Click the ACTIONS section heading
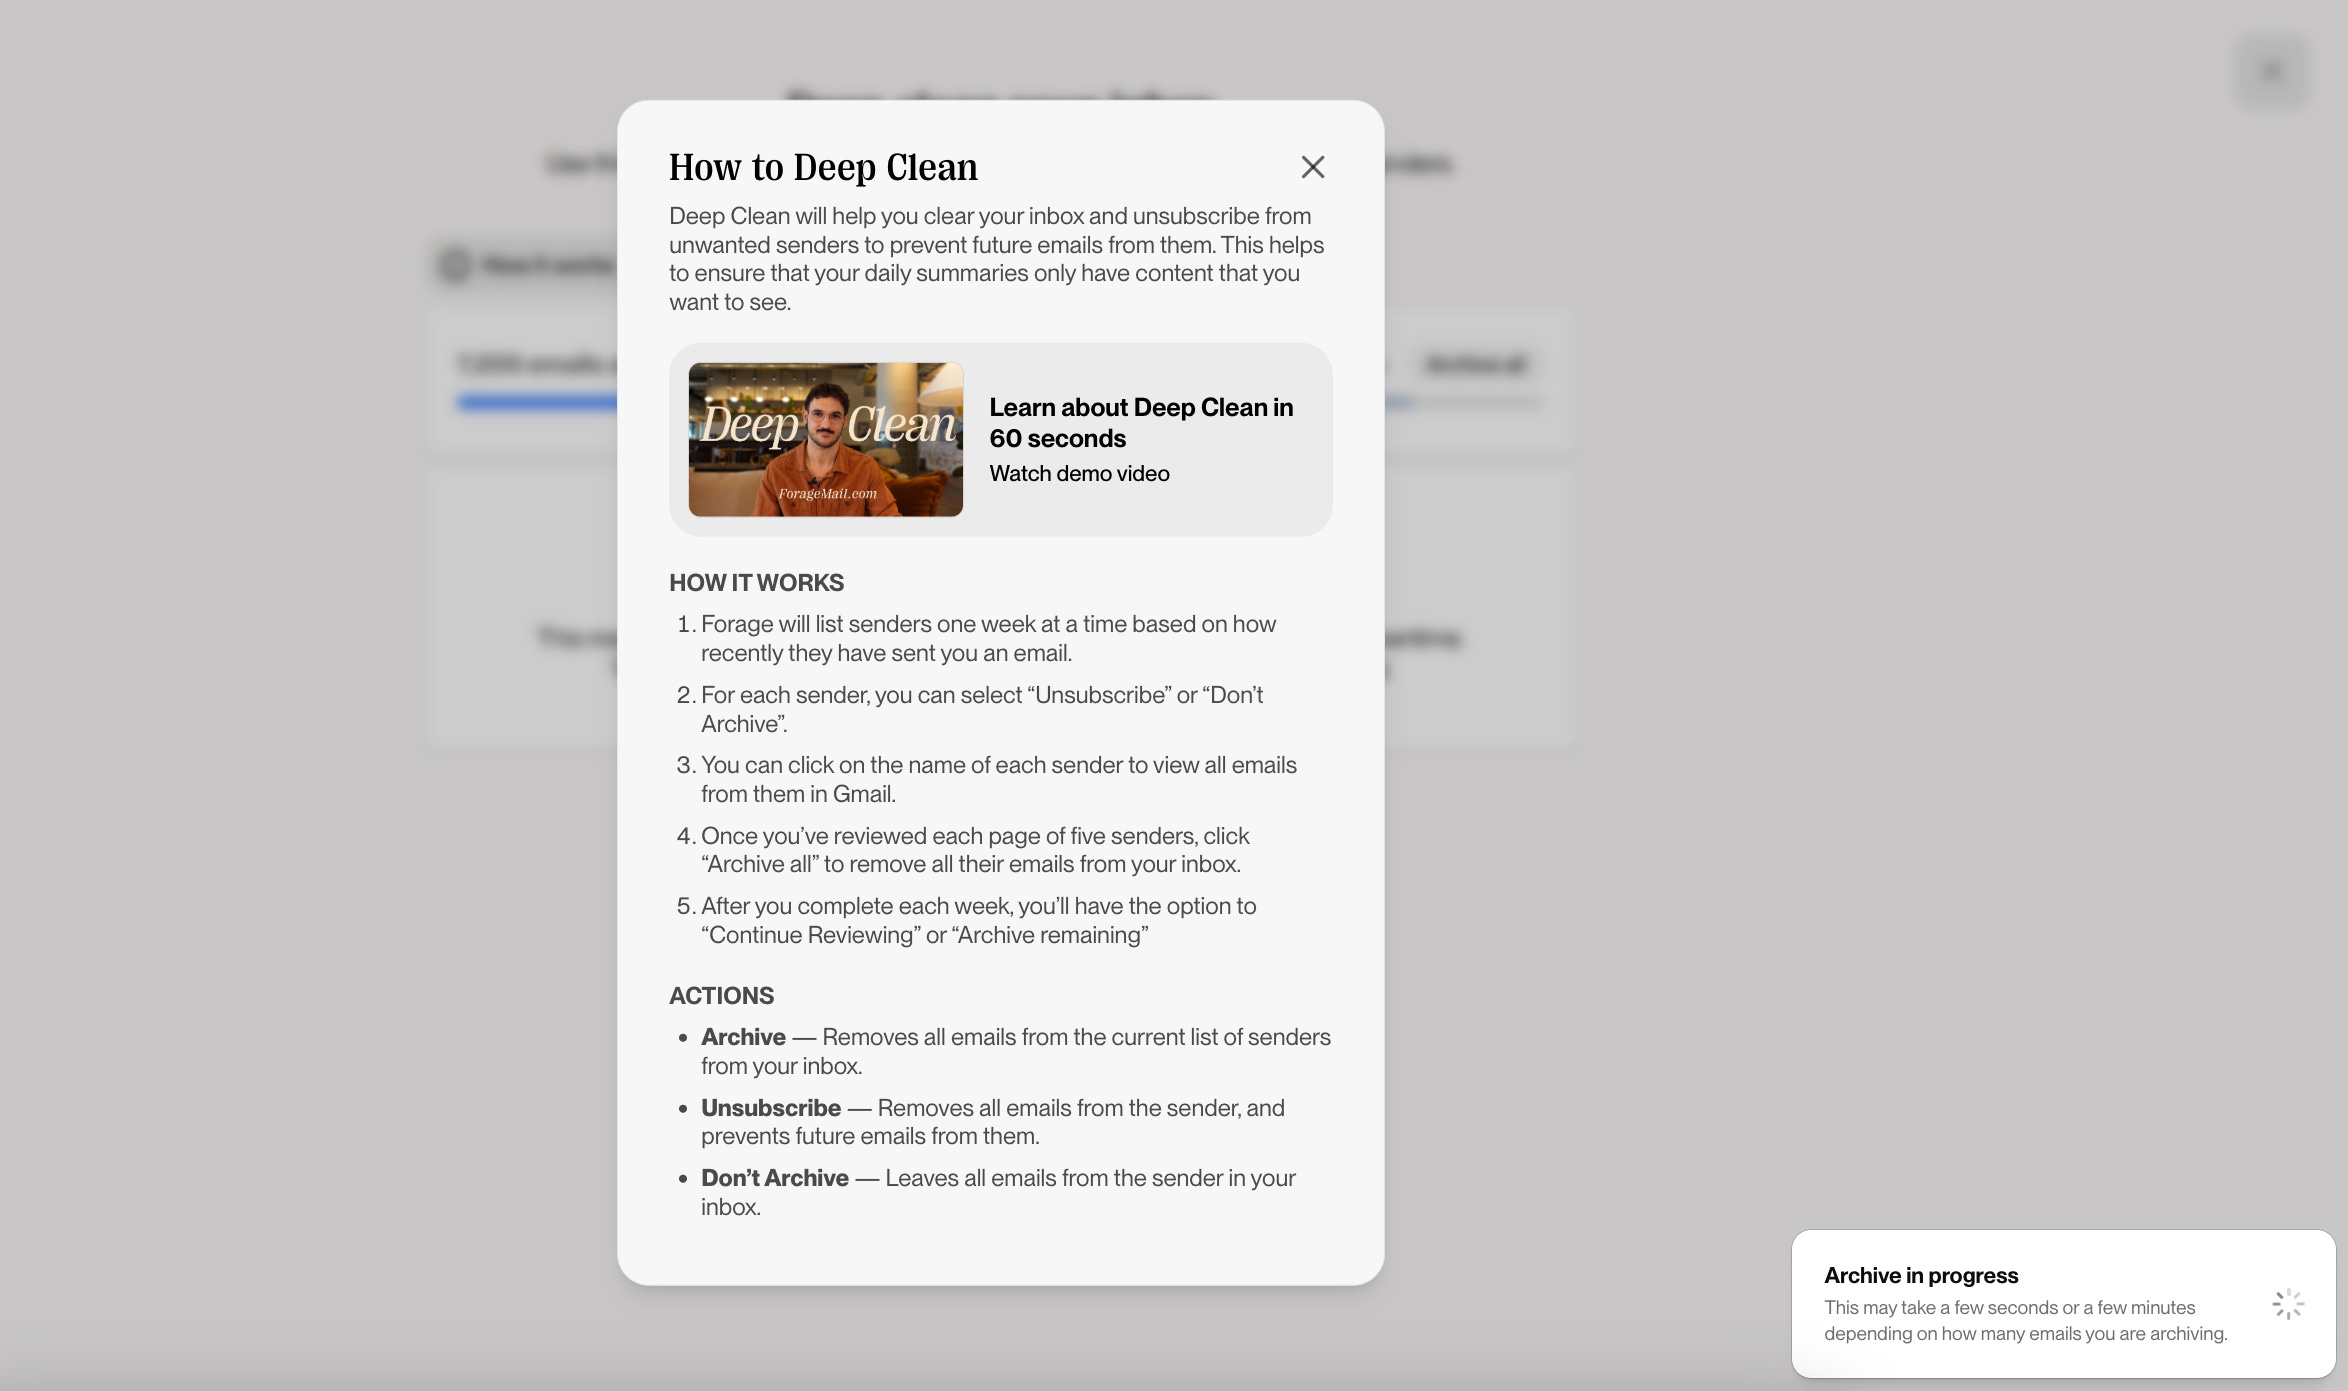The height and width of the screenshot is (1391, 2348). [x=721, y=996]
